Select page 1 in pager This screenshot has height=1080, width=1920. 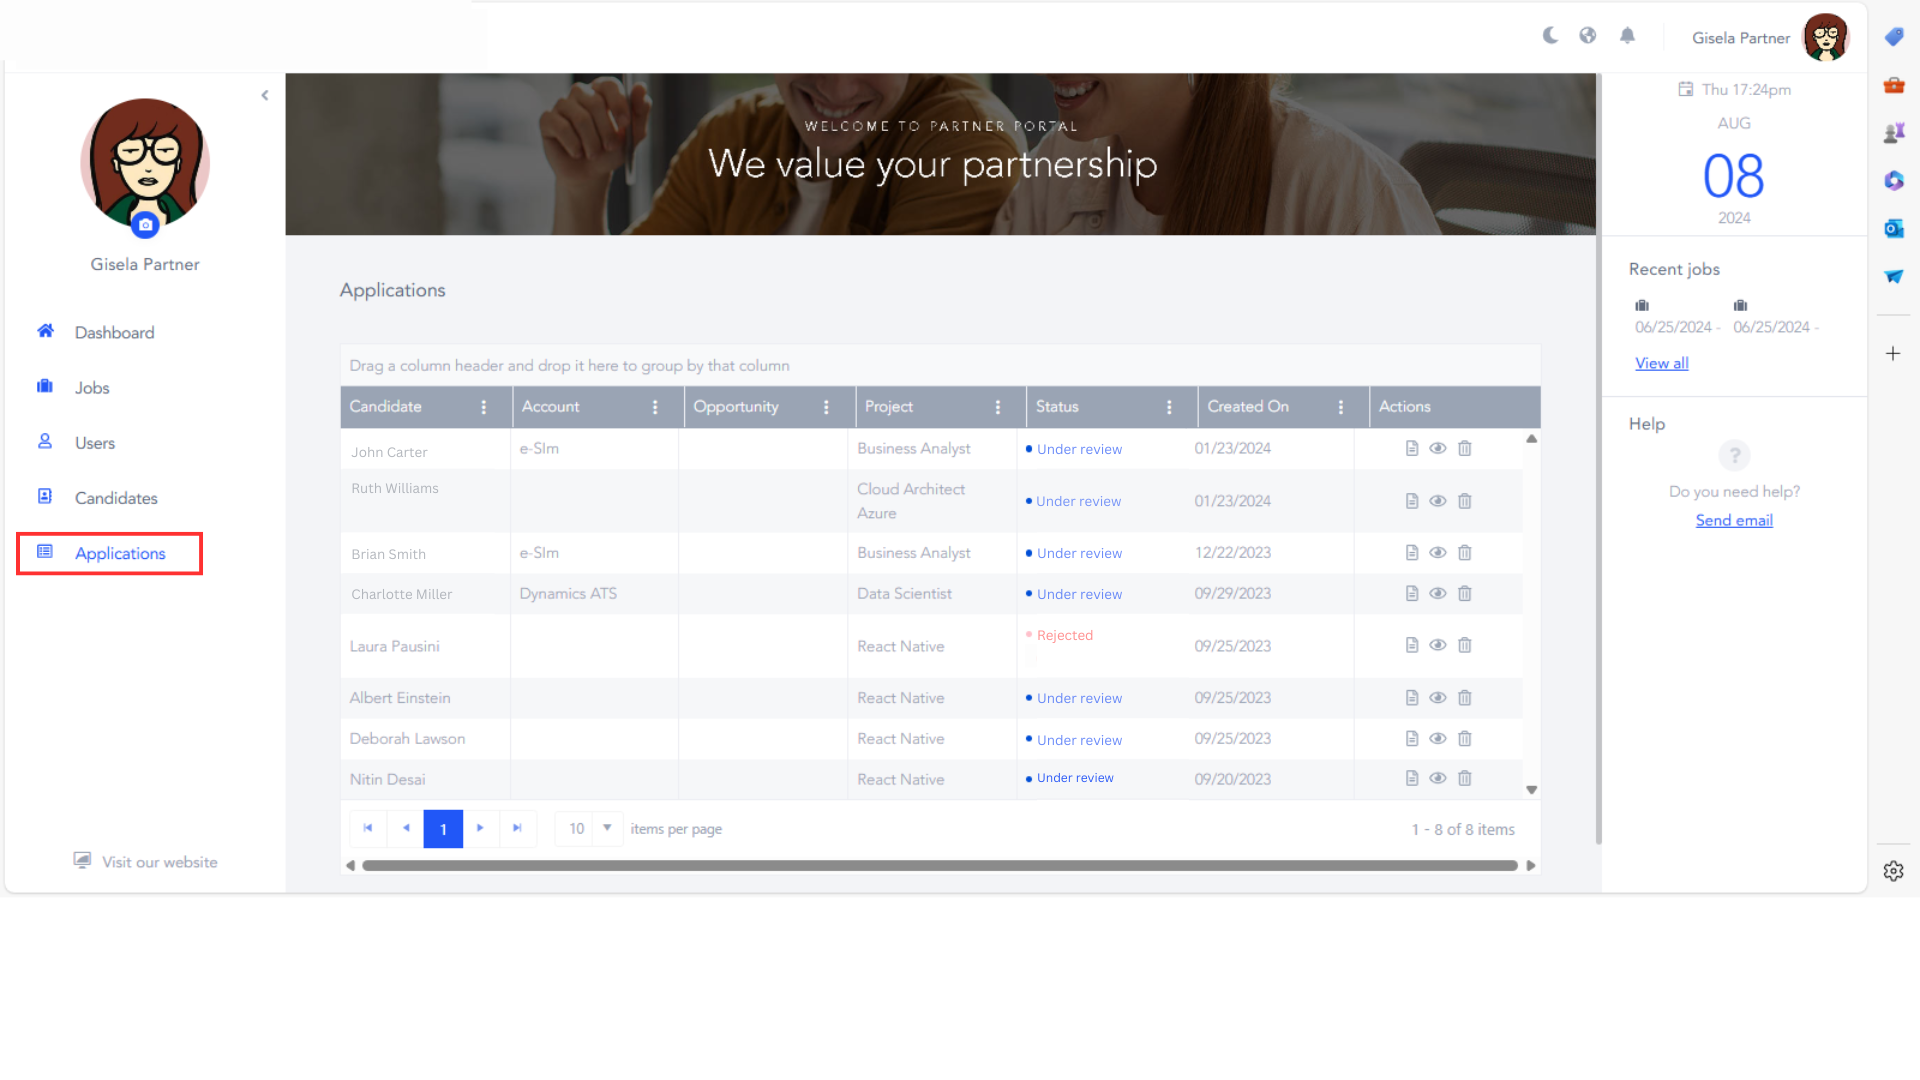pyautogui.click(x=443, y=829)
